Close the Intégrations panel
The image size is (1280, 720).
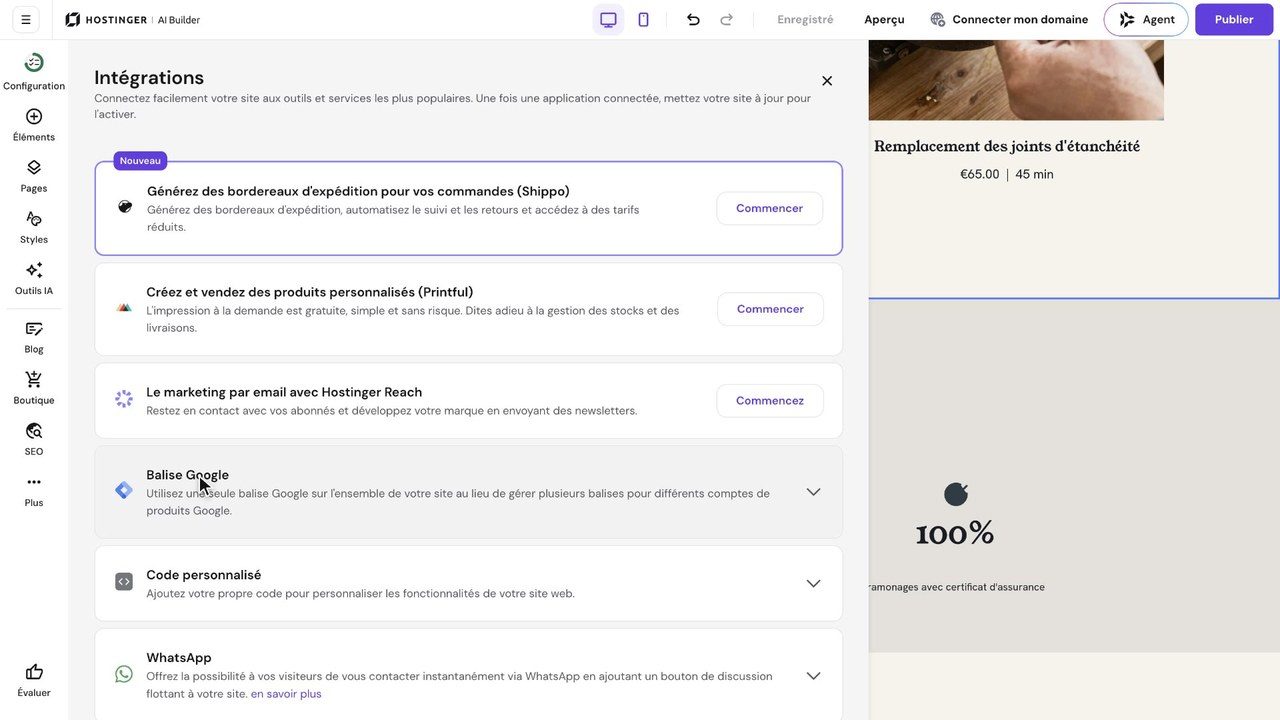[x=827, y=81]
